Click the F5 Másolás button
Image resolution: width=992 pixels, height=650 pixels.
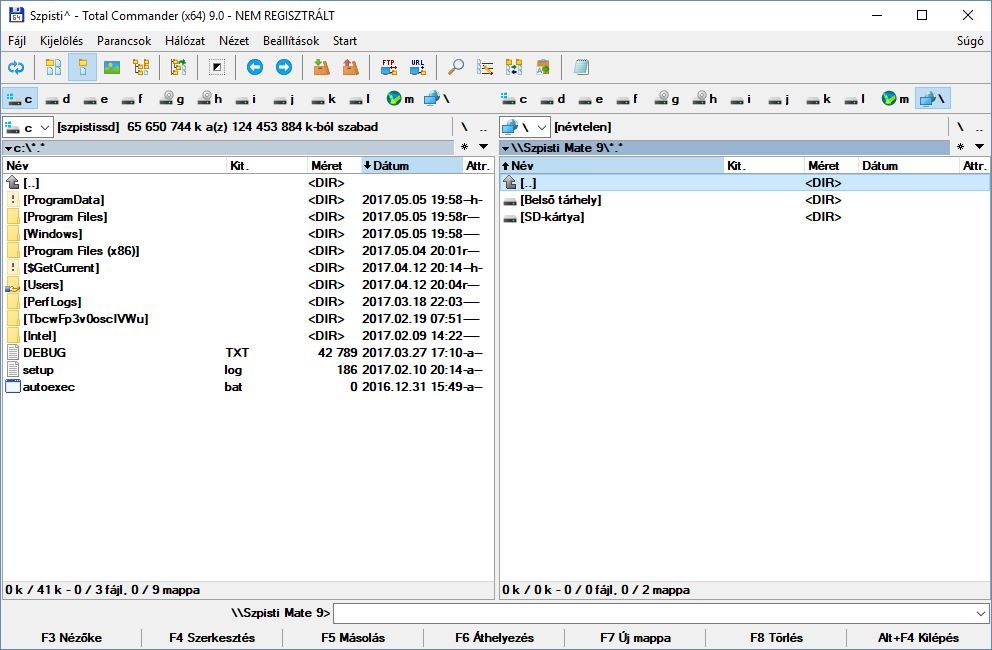tap(353, 638)
